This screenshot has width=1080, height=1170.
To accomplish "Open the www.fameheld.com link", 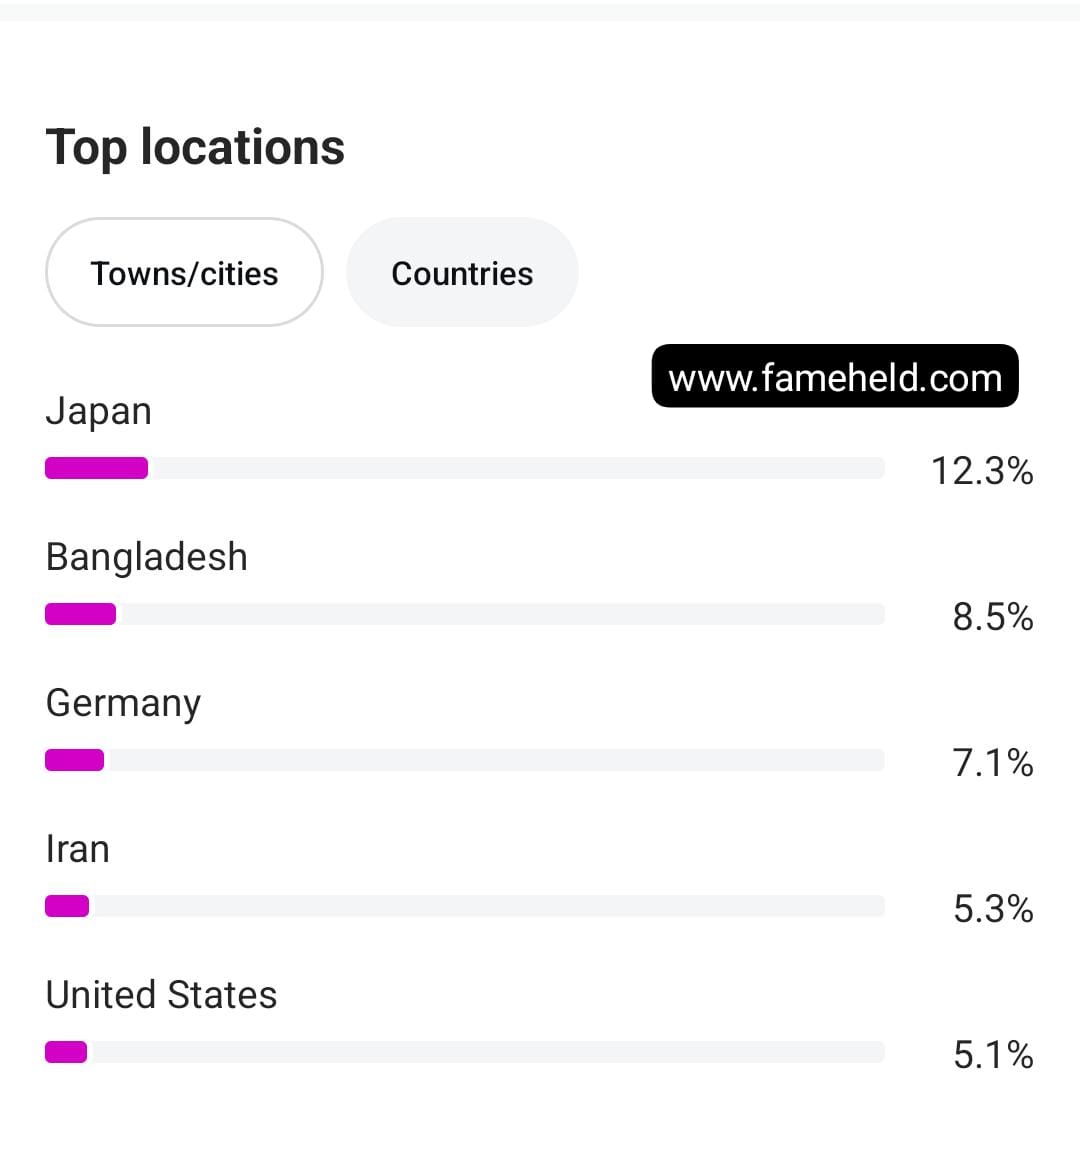I will [x=835, y=377].
